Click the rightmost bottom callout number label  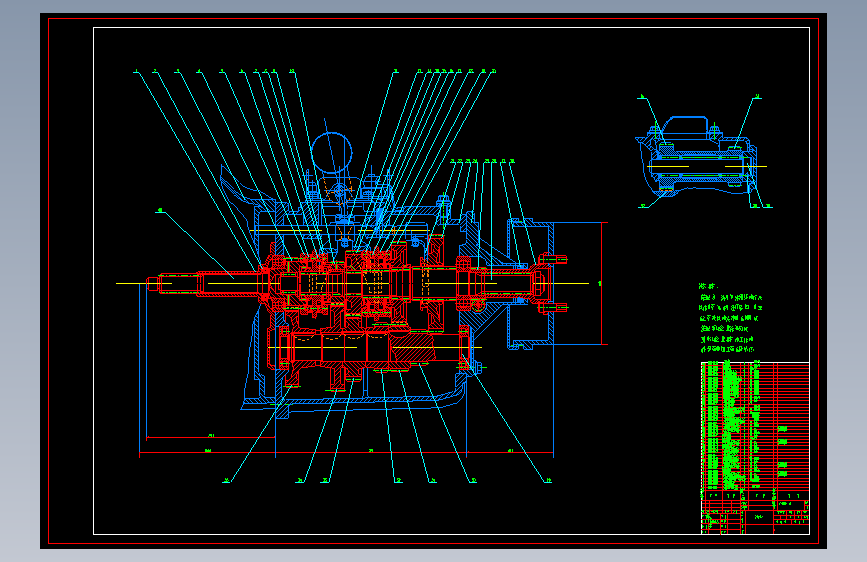coord(548,481)
